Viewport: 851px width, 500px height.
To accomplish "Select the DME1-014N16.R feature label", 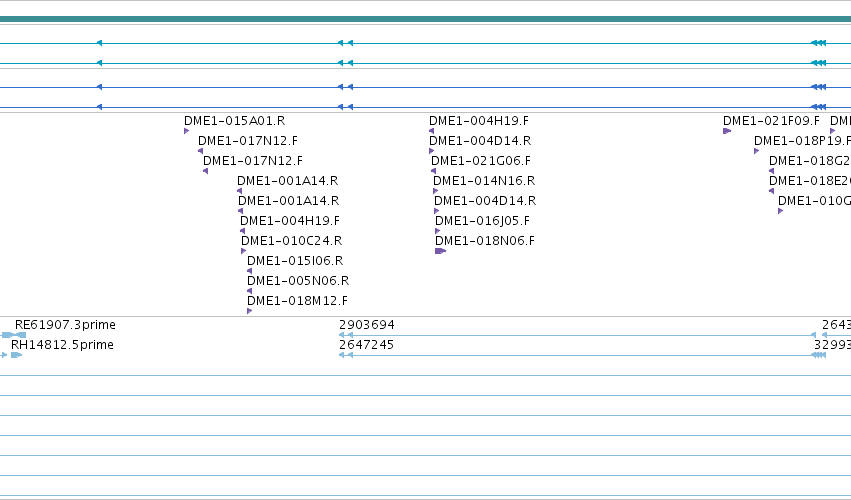I will pos(484,181).
